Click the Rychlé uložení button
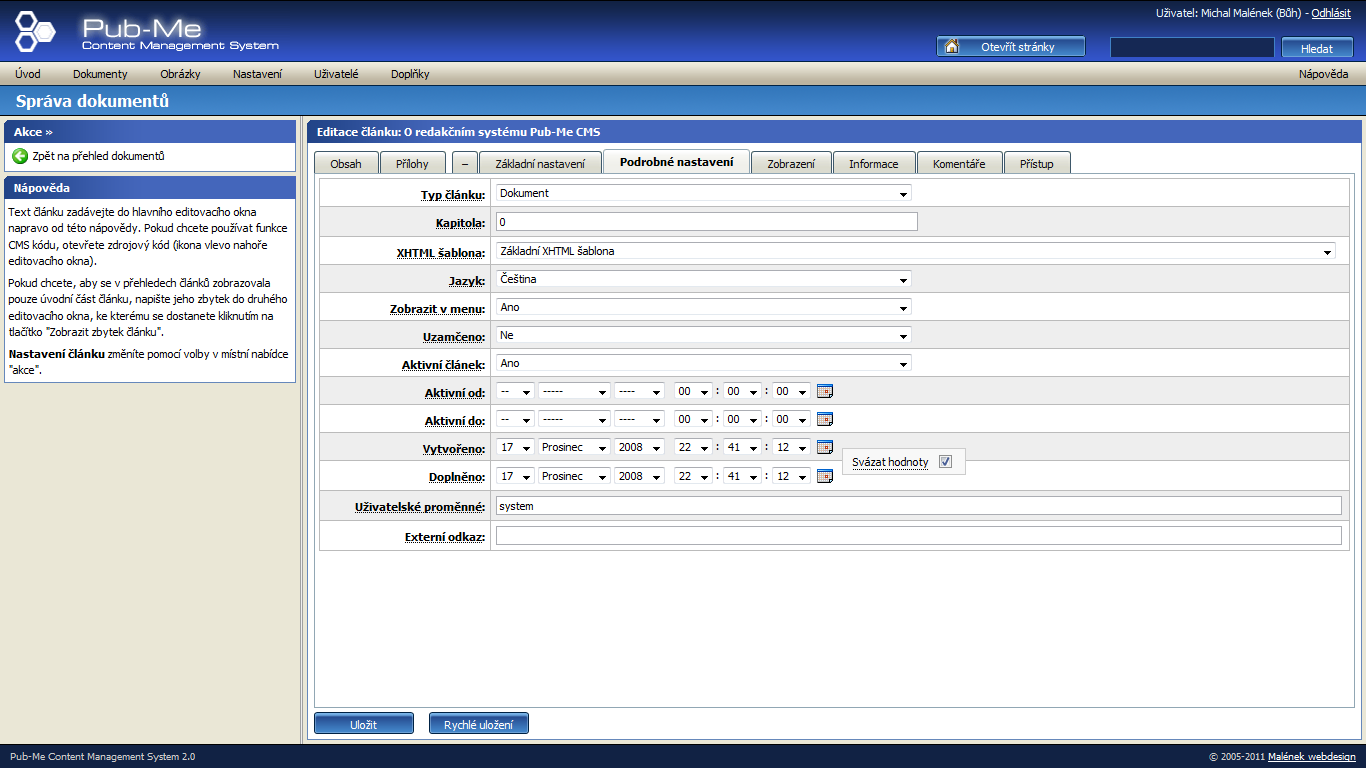The image size is (1366, 768). pos(479,724)
